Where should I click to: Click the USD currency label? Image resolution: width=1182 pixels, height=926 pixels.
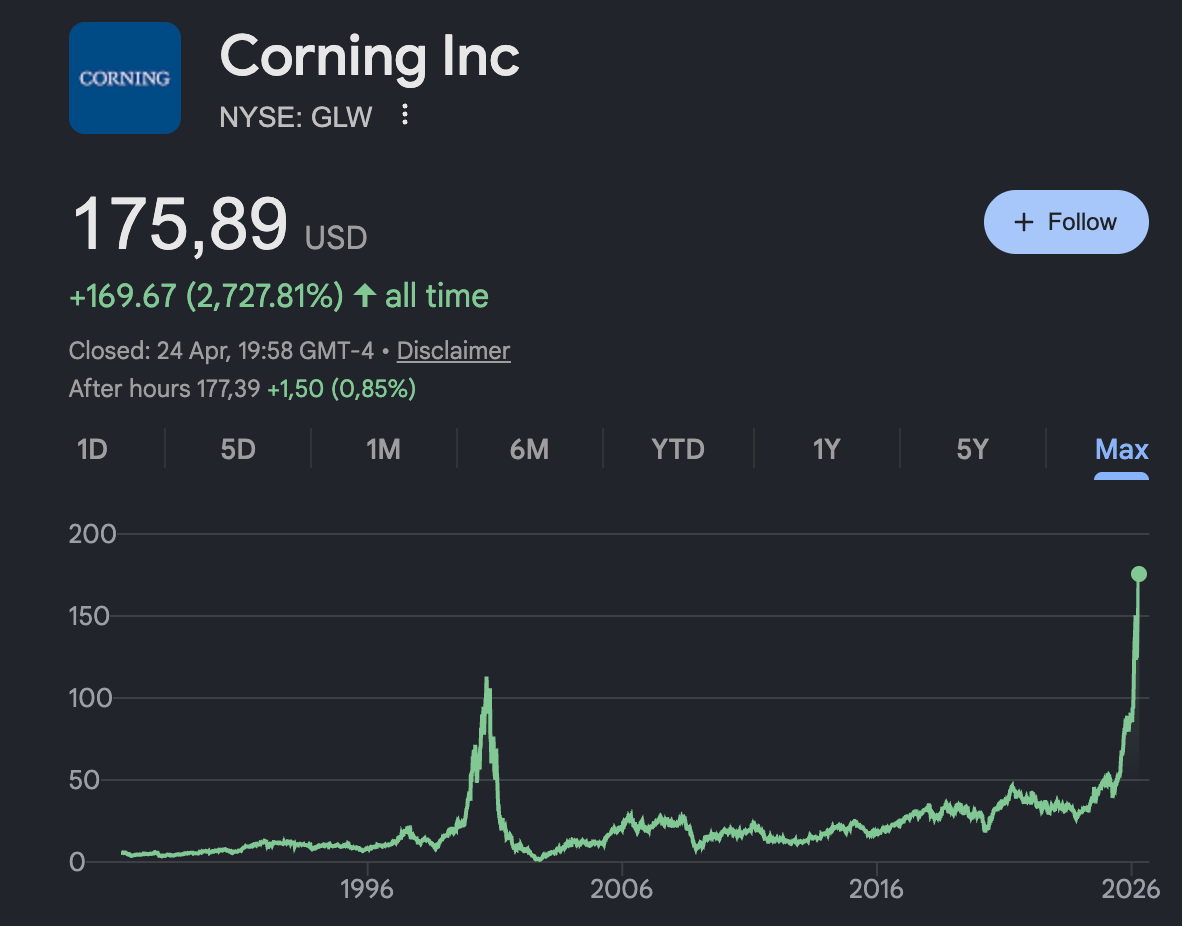point(335,238)
